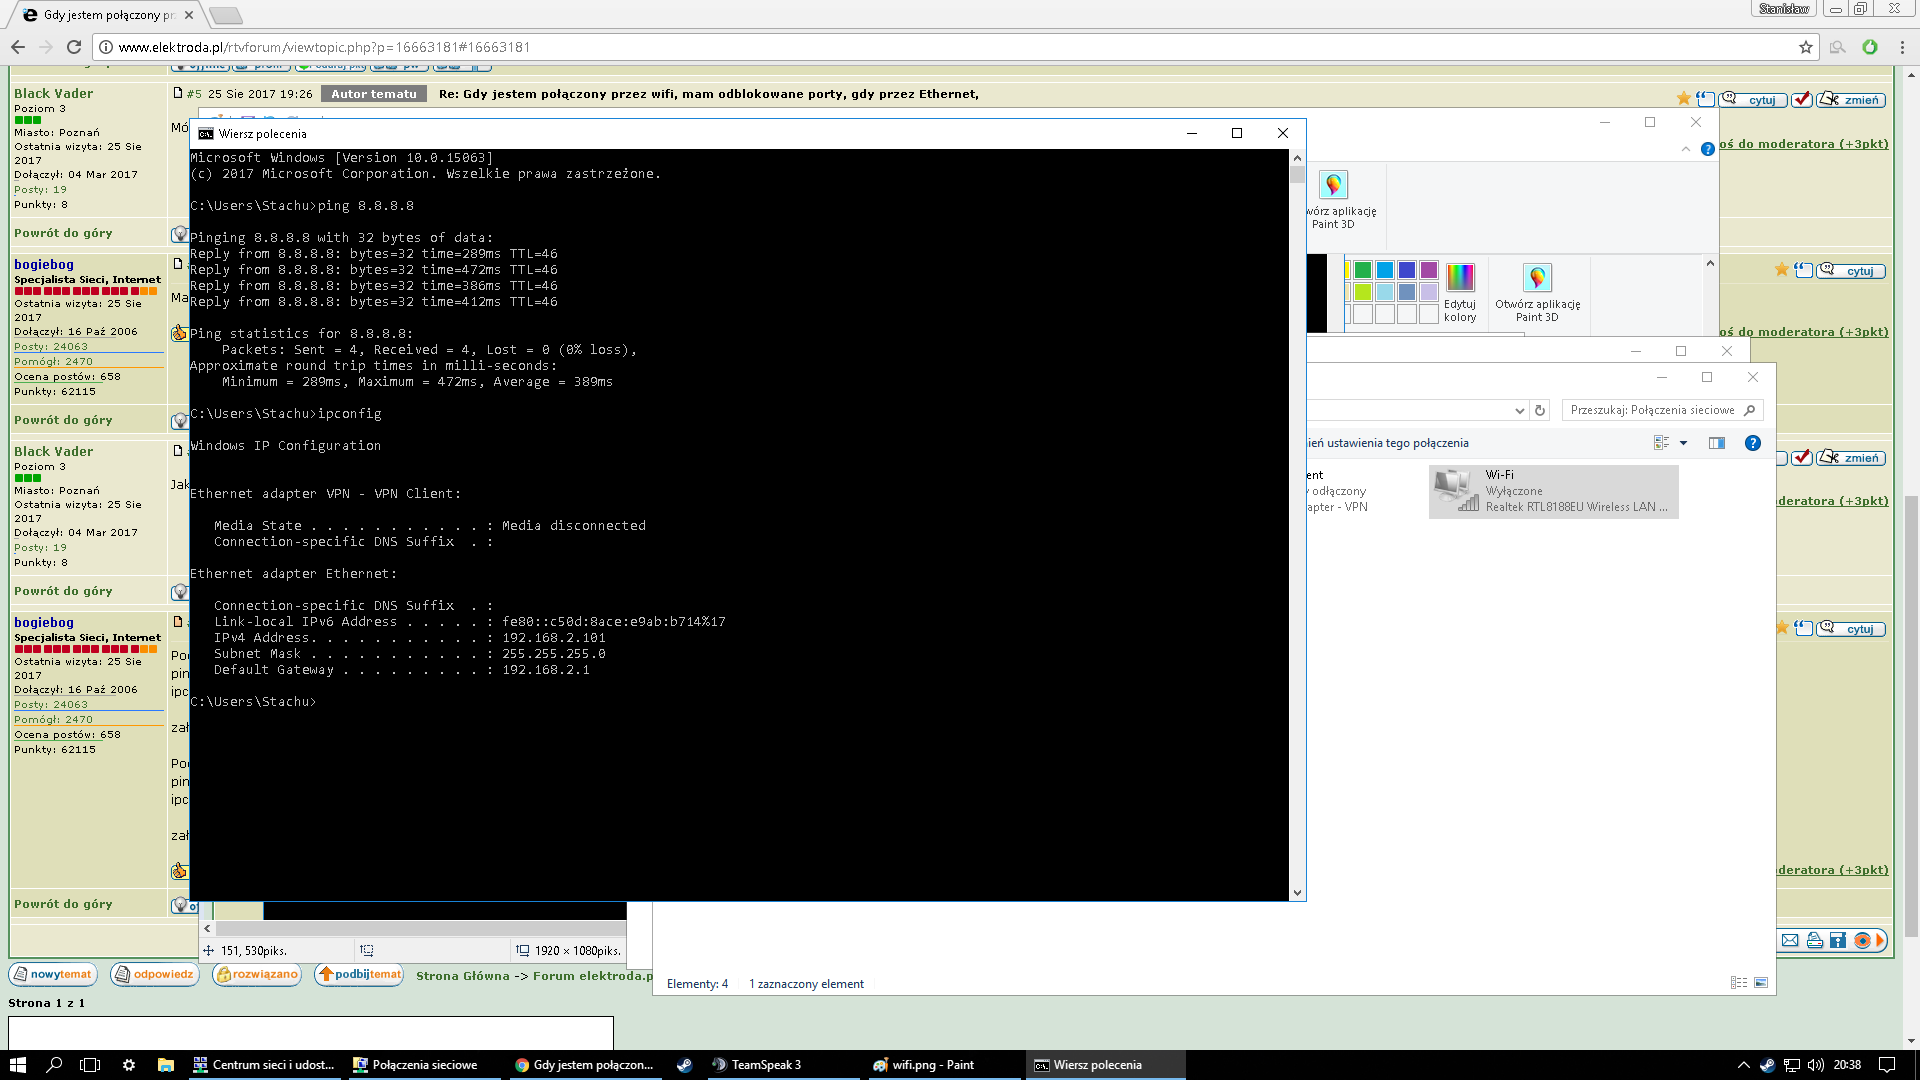Image resolution: width=1920 pixels, height=1080 pixels.
Task: Quote post #5 with the cytuj button
Action: 1753,100
